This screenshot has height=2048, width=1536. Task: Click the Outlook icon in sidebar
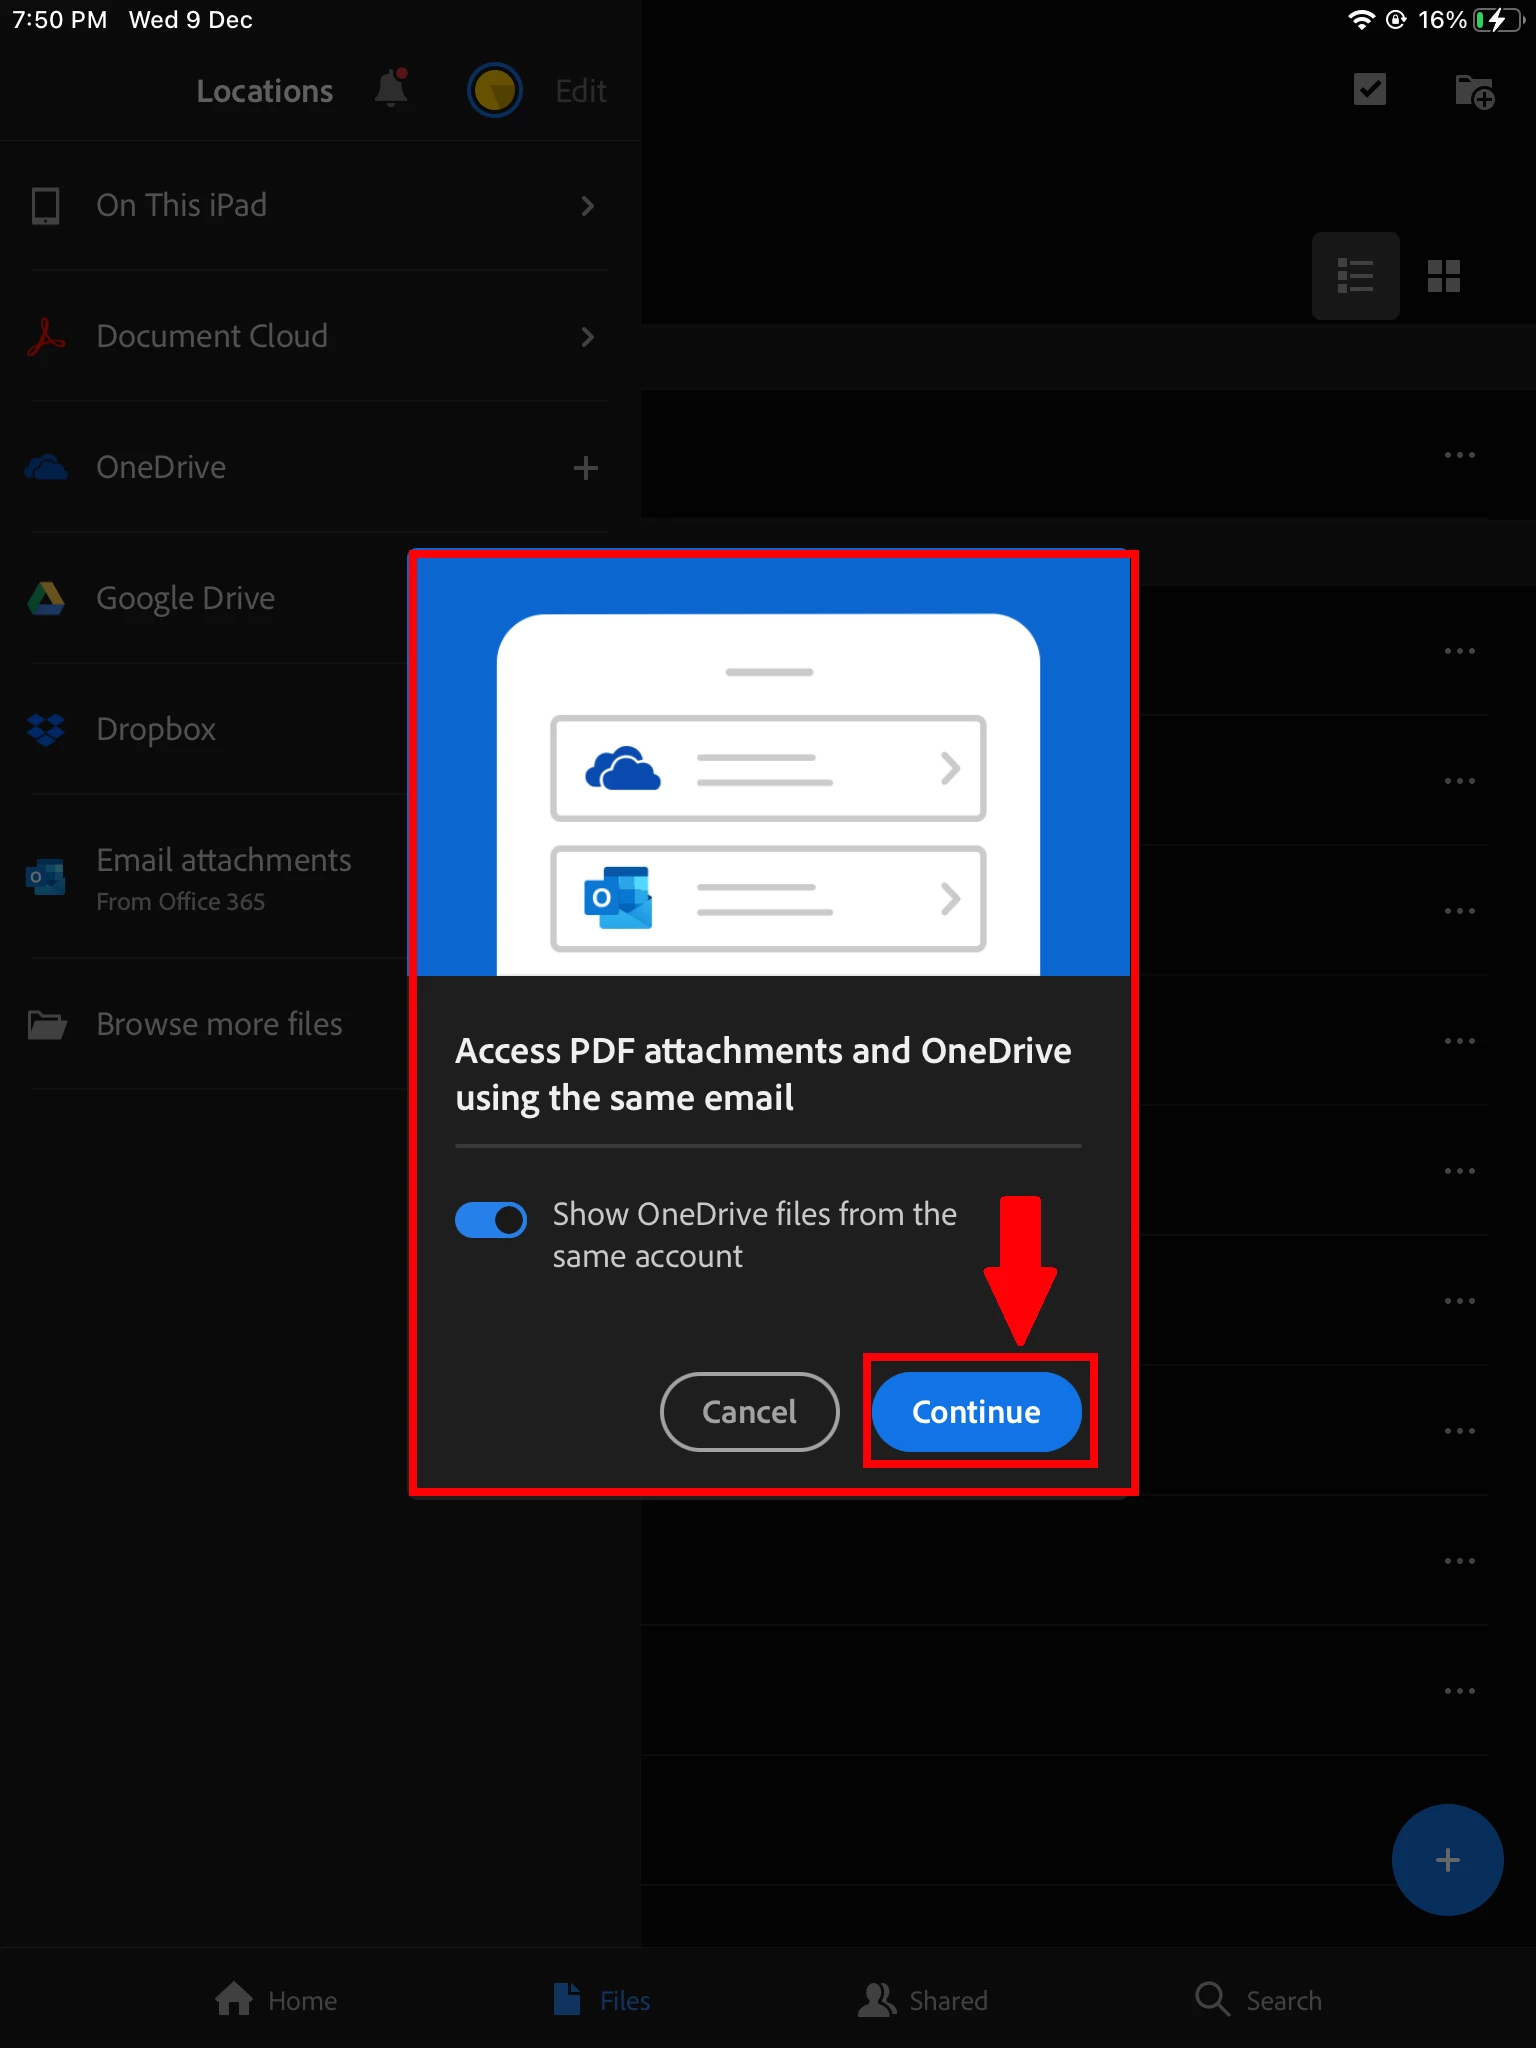46,877
